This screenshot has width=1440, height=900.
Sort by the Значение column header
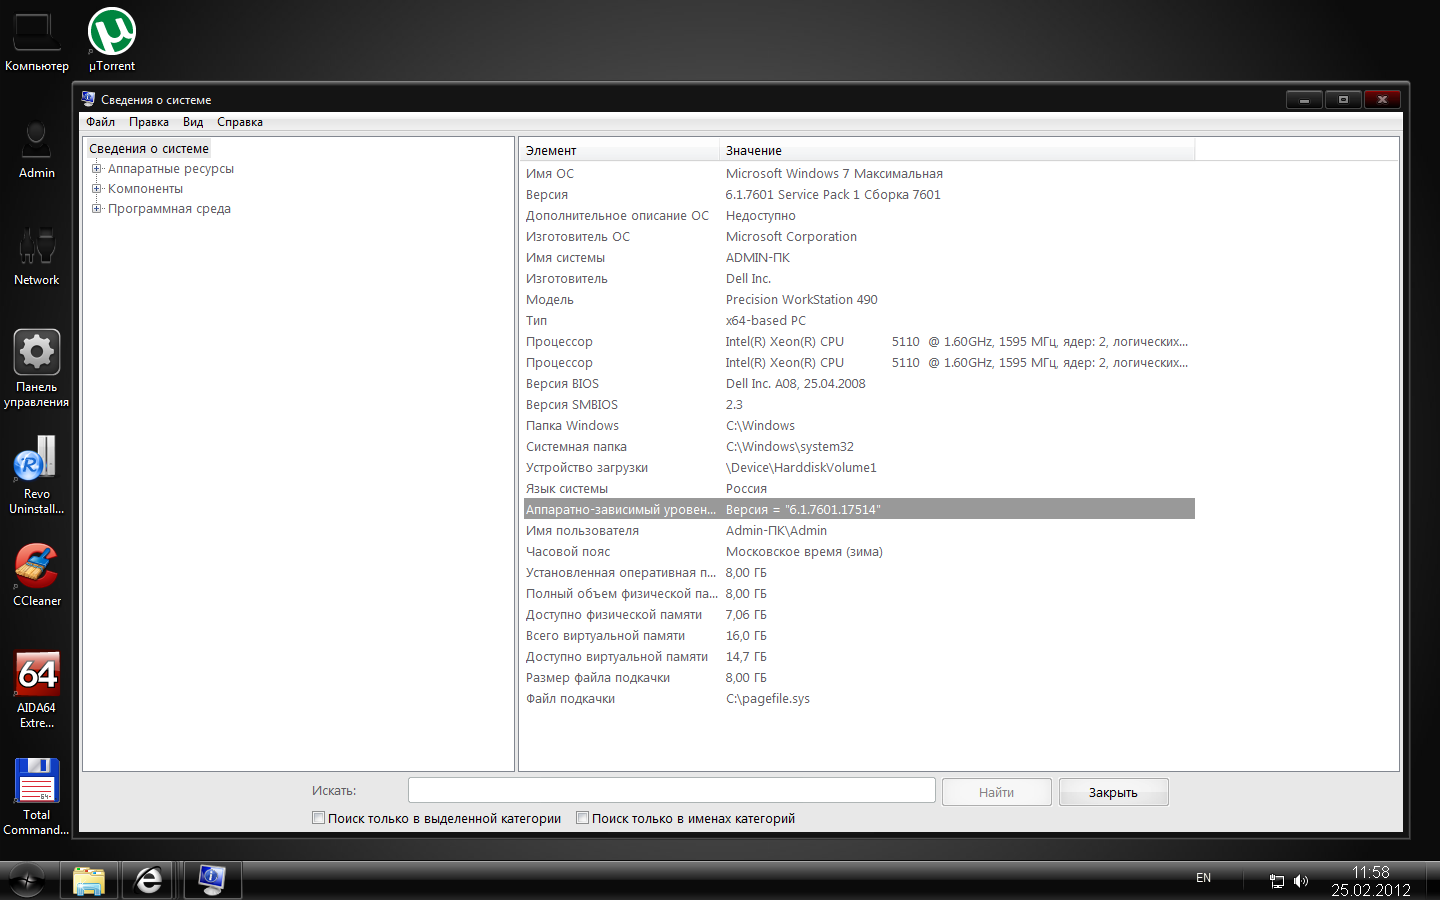point(957,150)
